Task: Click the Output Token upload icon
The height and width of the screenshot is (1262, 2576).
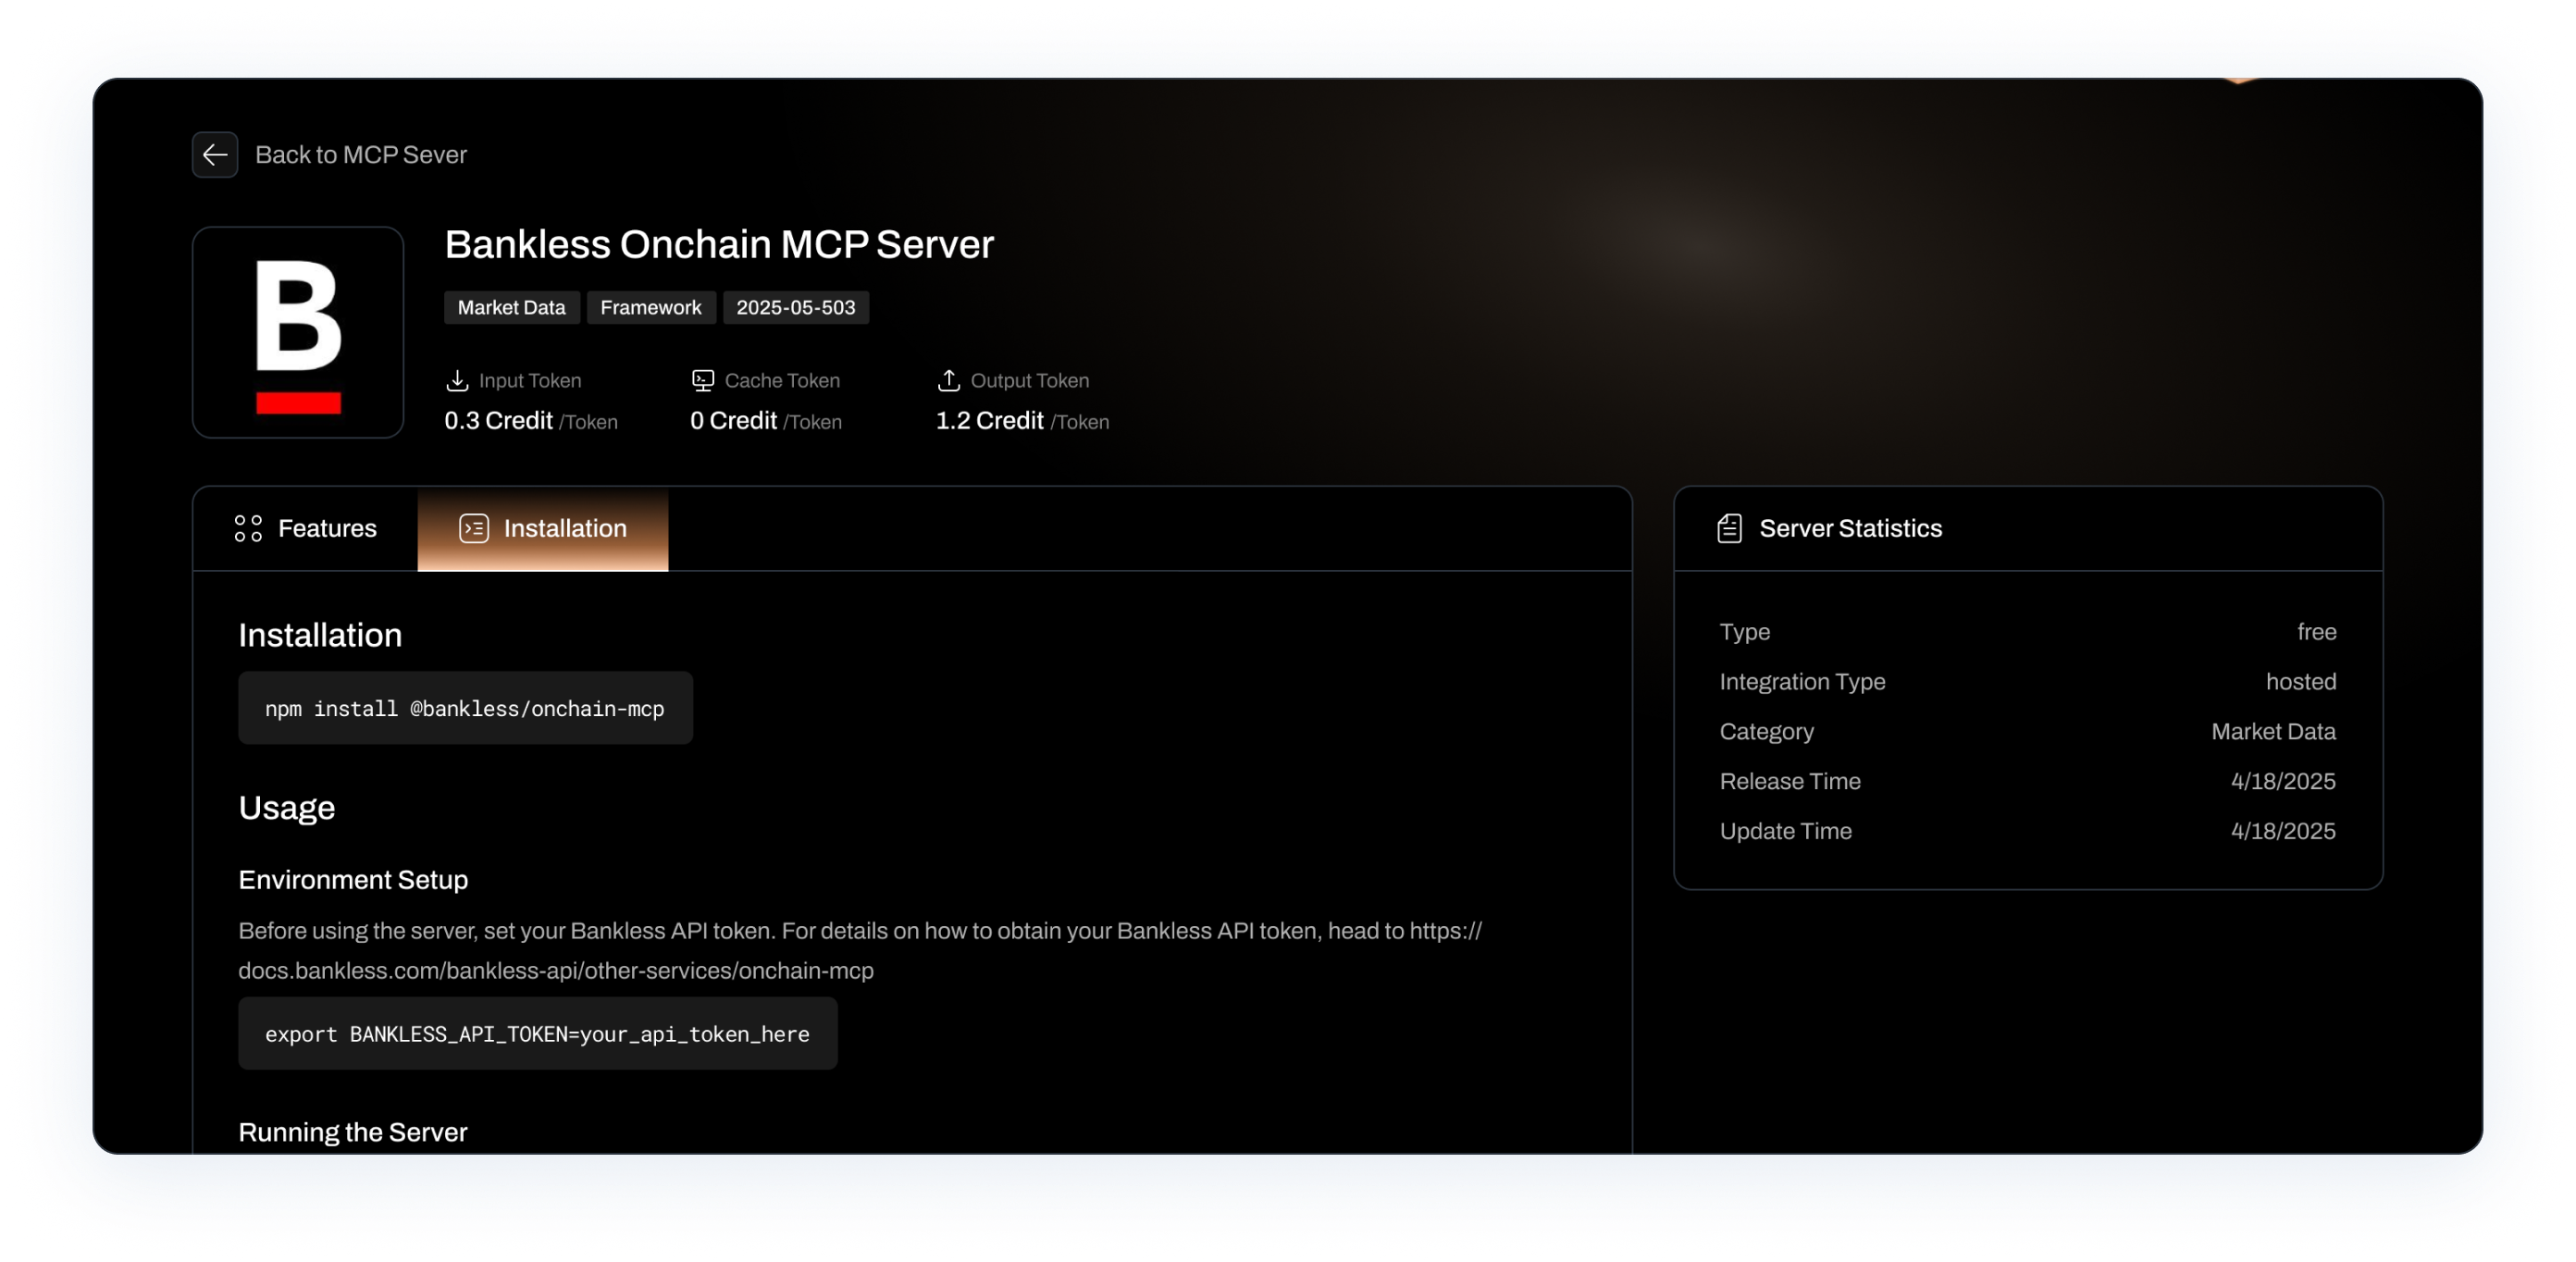Action: tap(949, 381)
